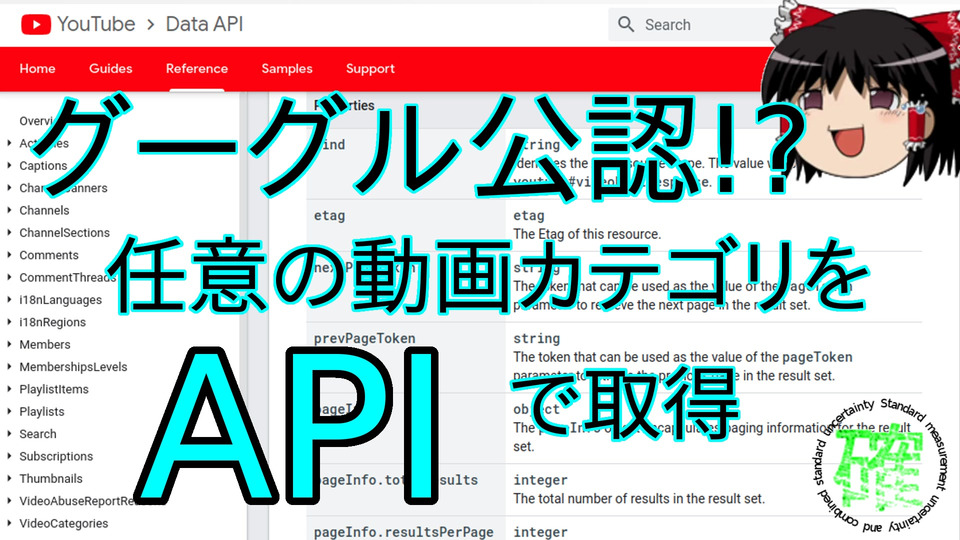The width and height of the screenshot is (960, 540).
Task: Expand the MembershipsLevels tree arrow
Action: point(9,367)
